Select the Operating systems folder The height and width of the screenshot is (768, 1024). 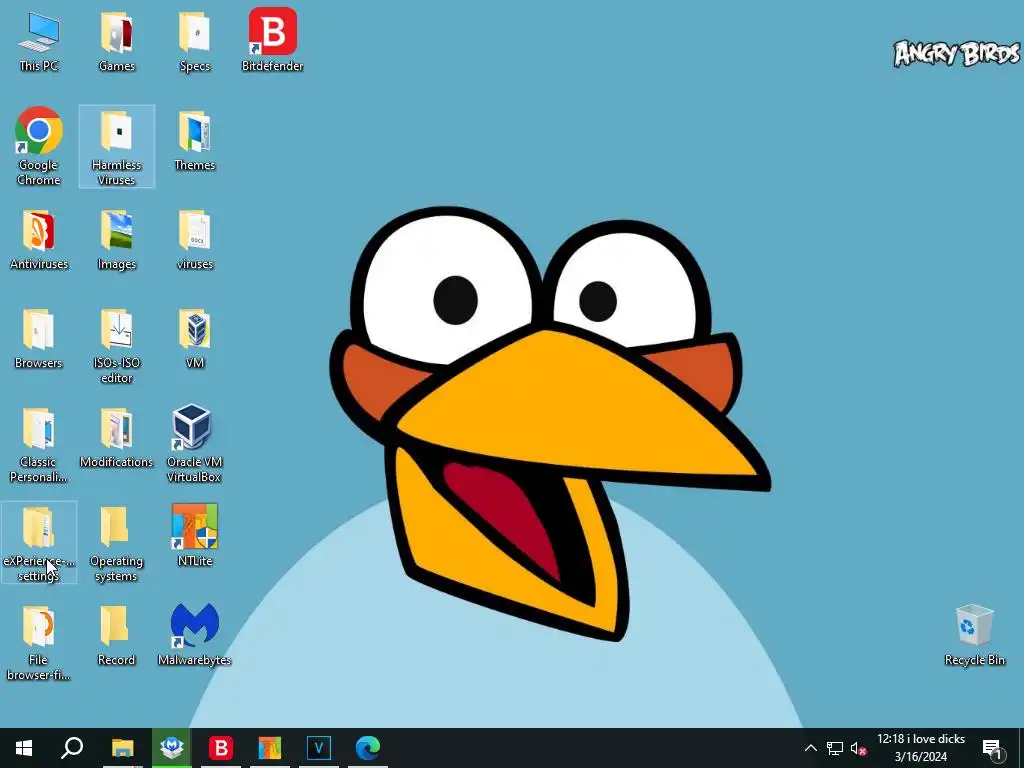[117, 543]
